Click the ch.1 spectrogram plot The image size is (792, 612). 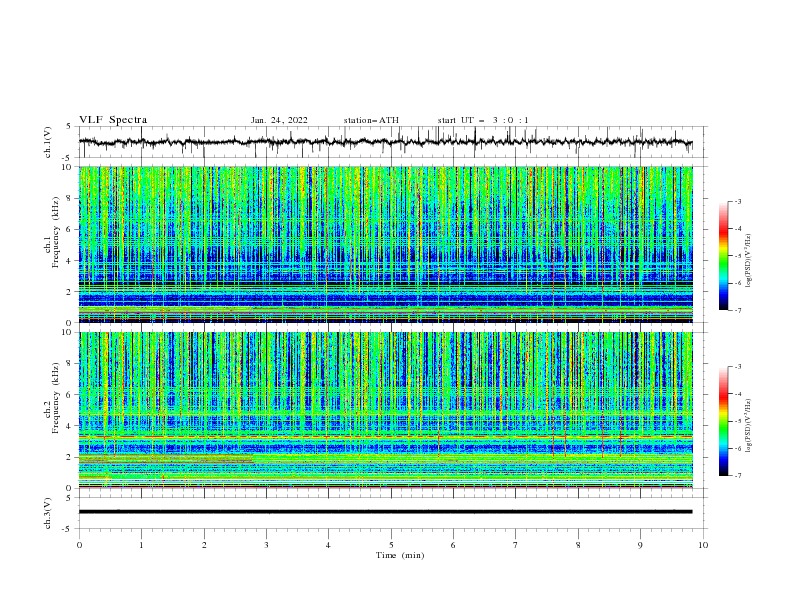click(x=386, y=244)
